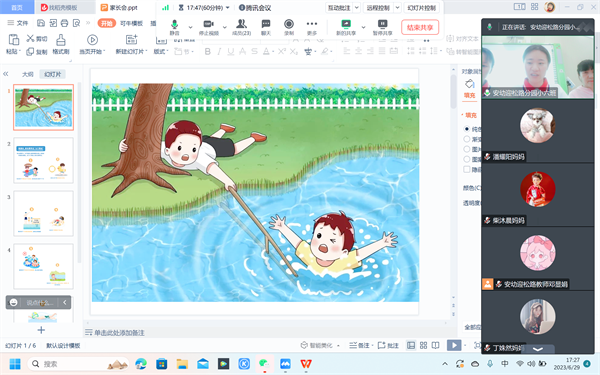Screen dimensions: 600x375
Task: Switch to reading view in status bar
Action: coord(435,346)
